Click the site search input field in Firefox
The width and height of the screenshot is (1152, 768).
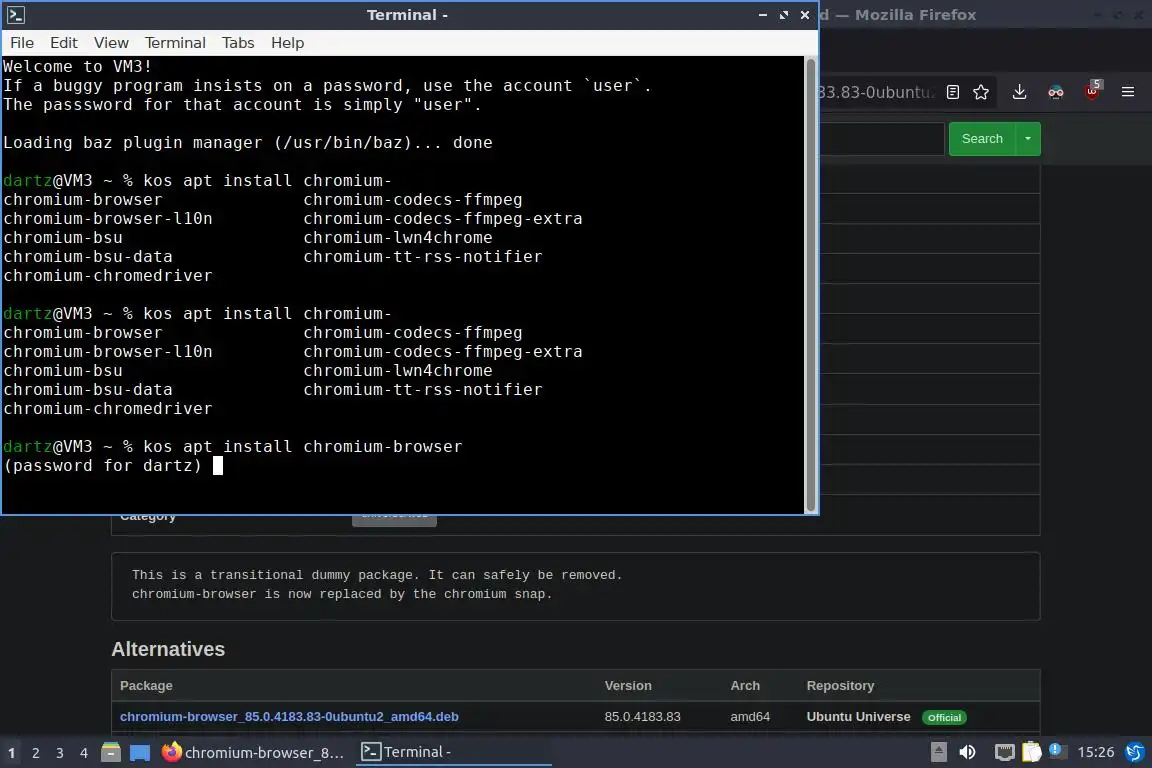882,139
